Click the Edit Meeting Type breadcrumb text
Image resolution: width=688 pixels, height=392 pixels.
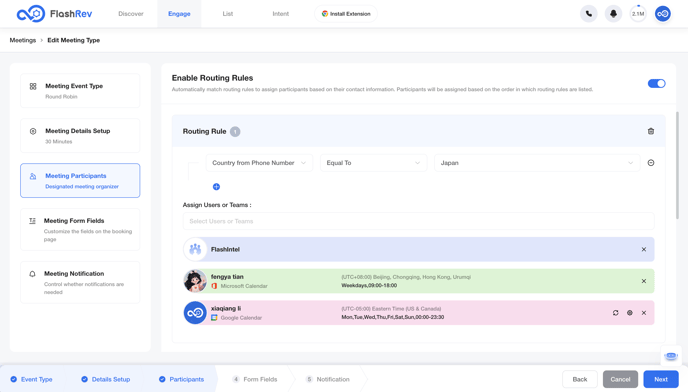tap(74, 40)
